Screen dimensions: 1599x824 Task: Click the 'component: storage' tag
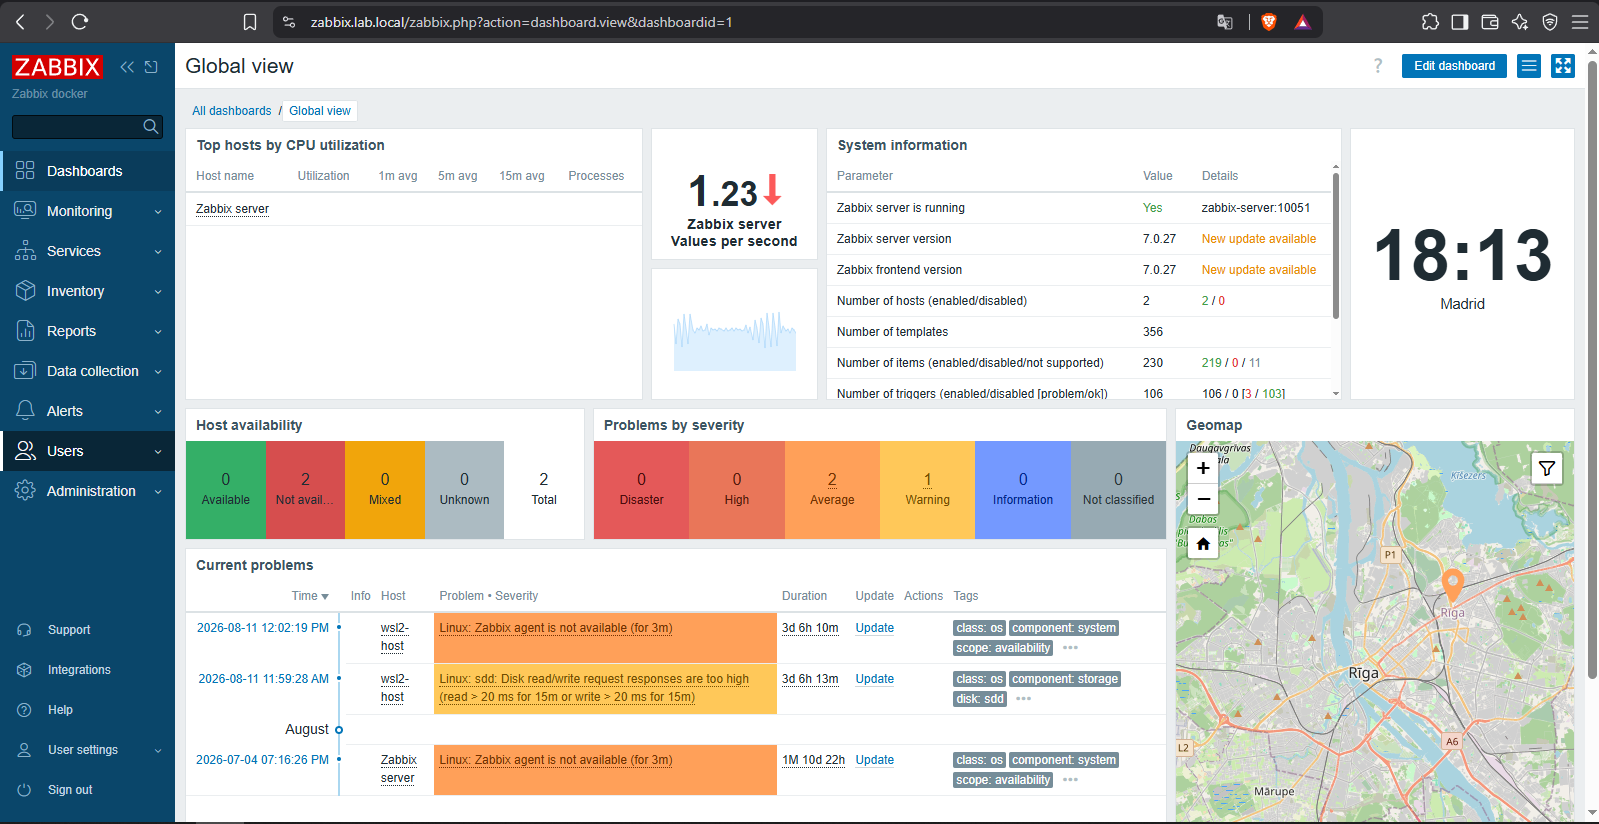pyautogui.click(x=1065, y=679)
